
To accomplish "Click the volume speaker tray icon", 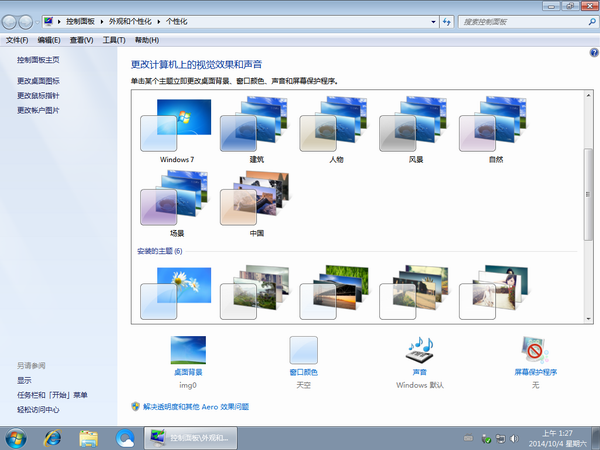I will (x=515, y=439).
